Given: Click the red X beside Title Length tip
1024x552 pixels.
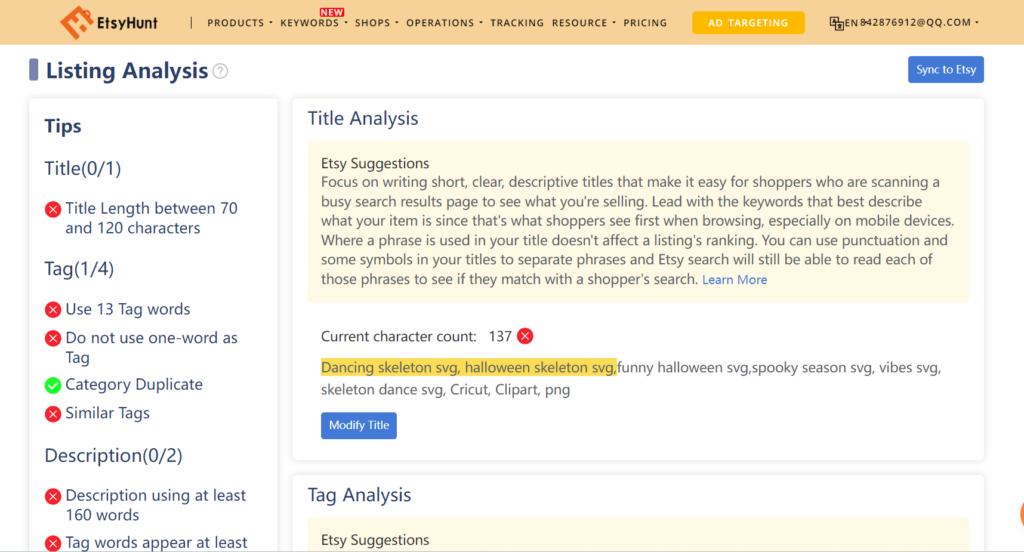Looking at the screenshot, I should (x=53, y=209).
